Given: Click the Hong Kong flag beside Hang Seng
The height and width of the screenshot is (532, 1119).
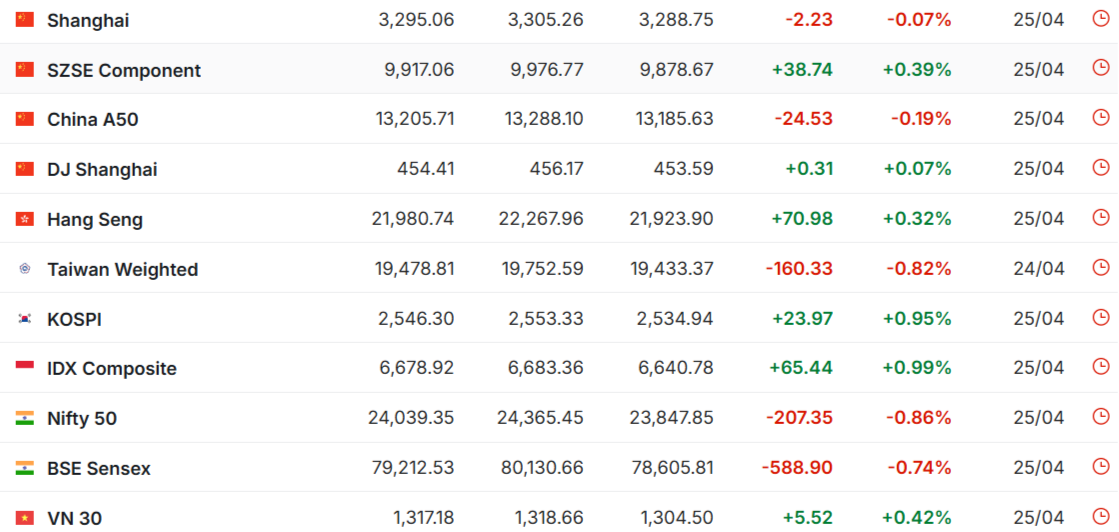Looking at the screenshot, I should click(25, 219).
